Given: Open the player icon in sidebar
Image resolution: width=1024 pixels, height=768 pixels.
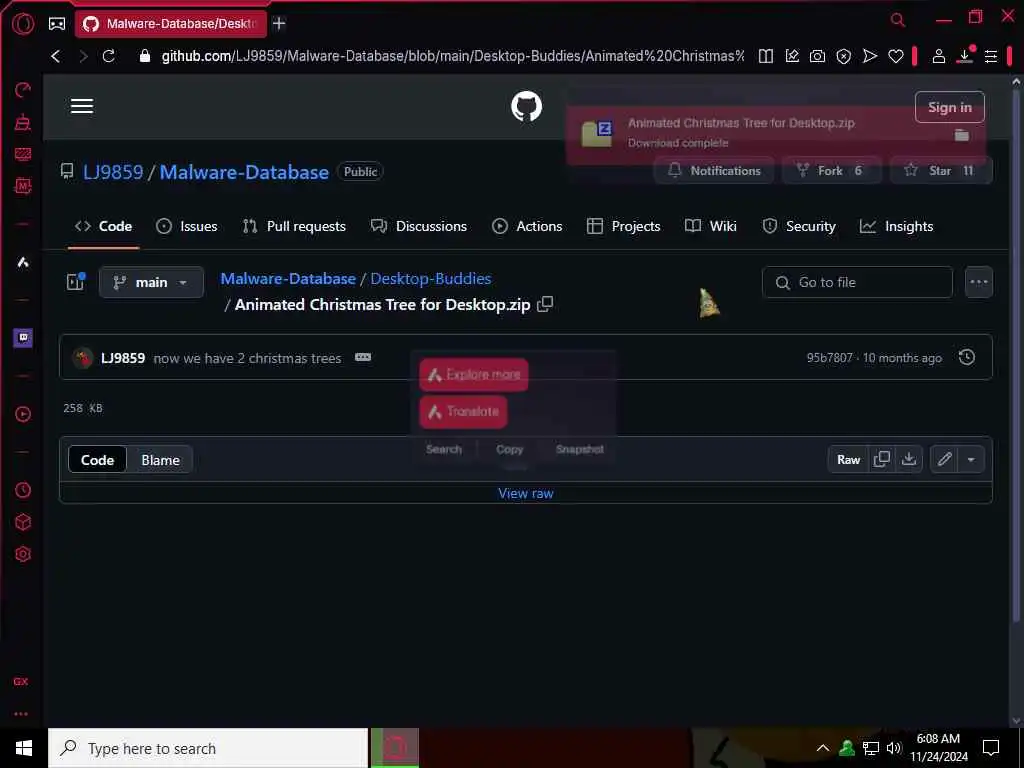Looking at the screenshot, I should click(x=23, y=414).
